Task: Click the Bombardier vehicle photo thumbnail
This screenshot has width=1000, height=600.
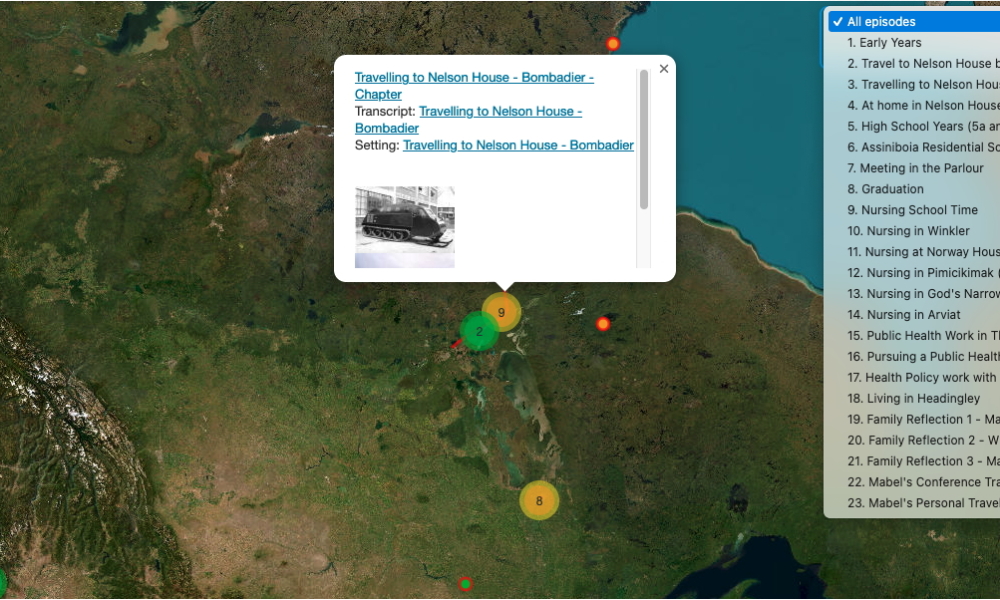Action: pyautogui.click(x=404, y=227)
